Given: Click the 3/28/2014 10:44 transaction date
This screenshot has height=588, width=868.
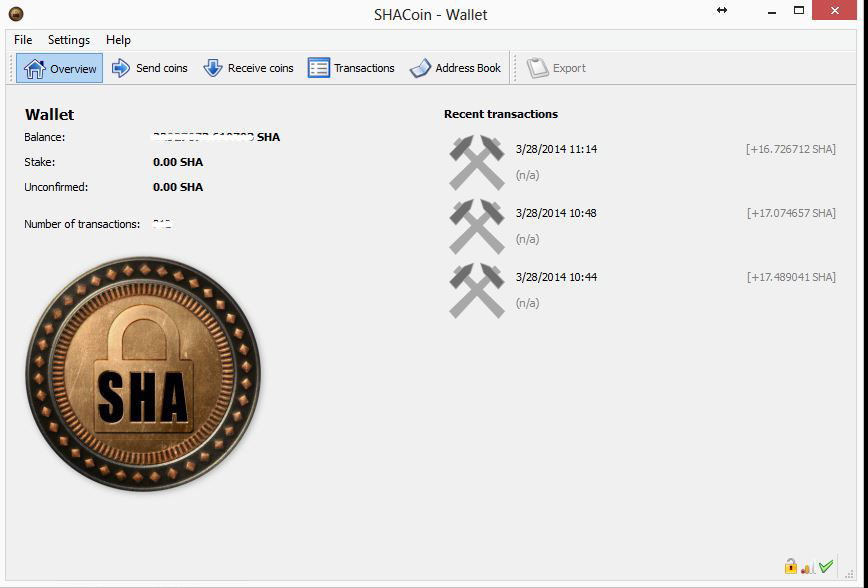Looking at the screenshot, I should [x=556, y=277].
